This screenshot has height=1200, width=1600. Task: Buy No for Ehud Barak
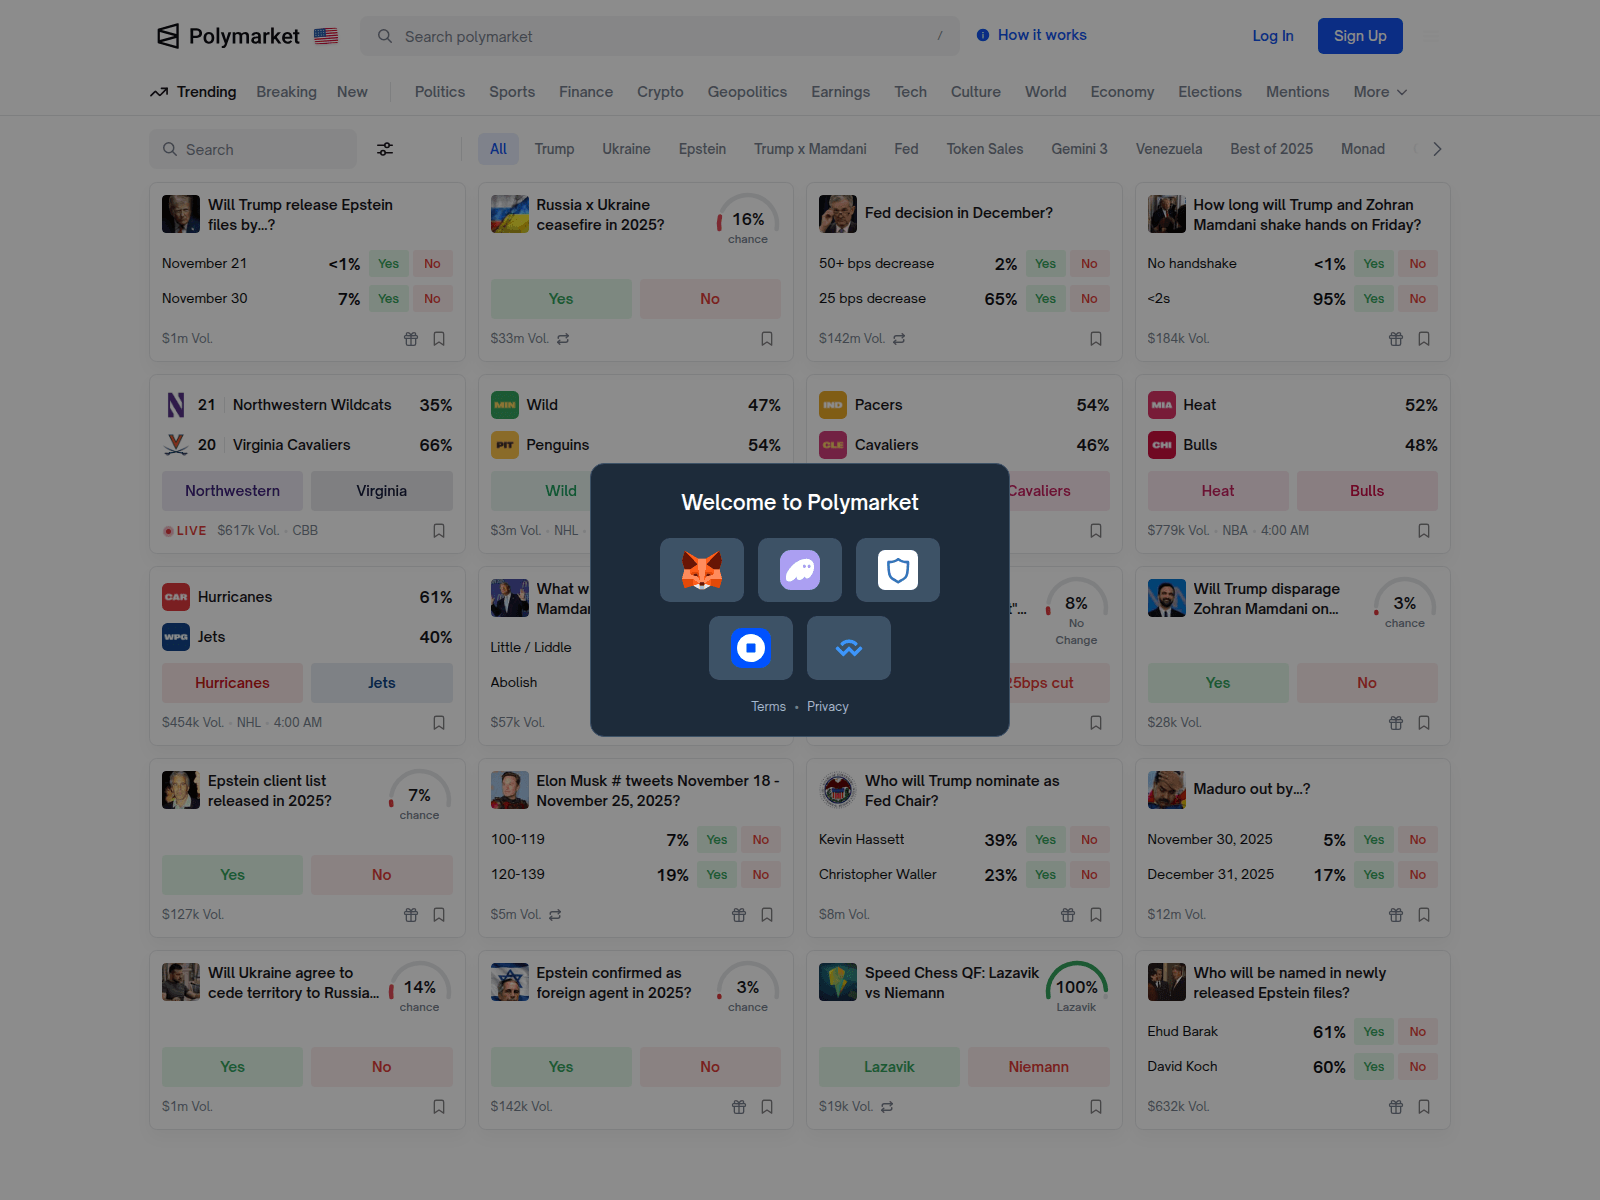(1418, 1032)
